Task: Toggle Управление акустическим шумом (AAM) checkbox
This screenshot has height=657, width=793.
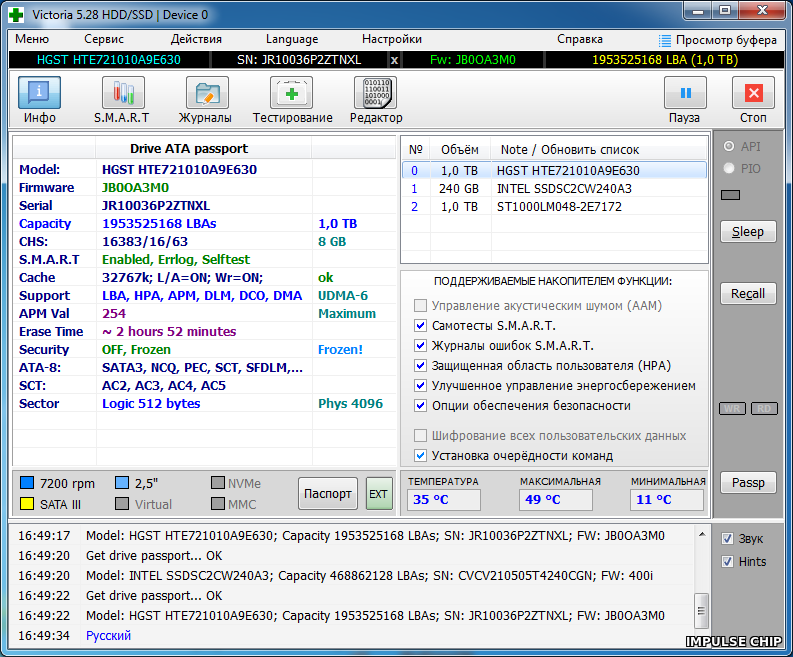Action: pyautogui.click(x=420, y=305)
